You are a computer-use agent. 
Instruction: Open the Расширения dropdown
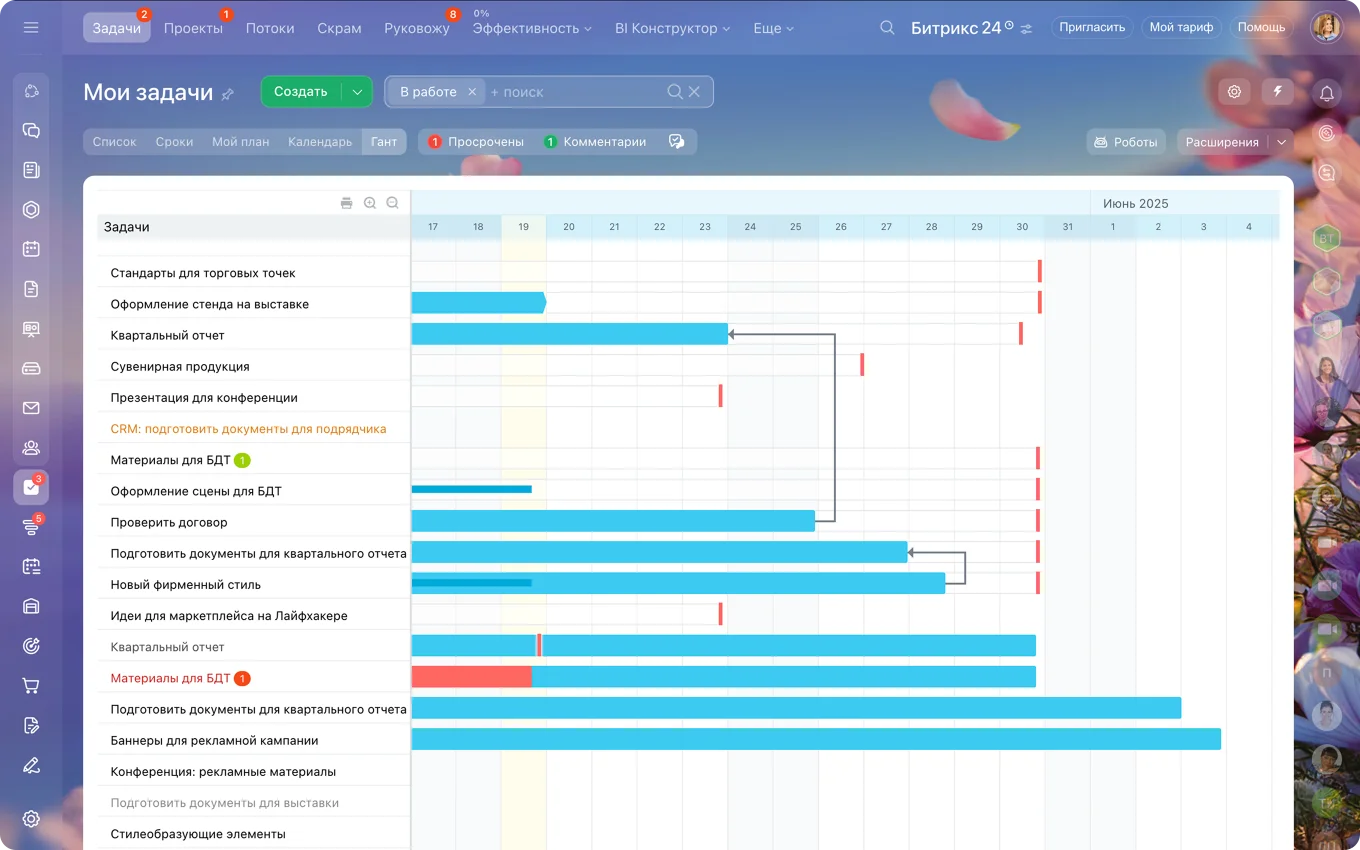[1234, 142]
